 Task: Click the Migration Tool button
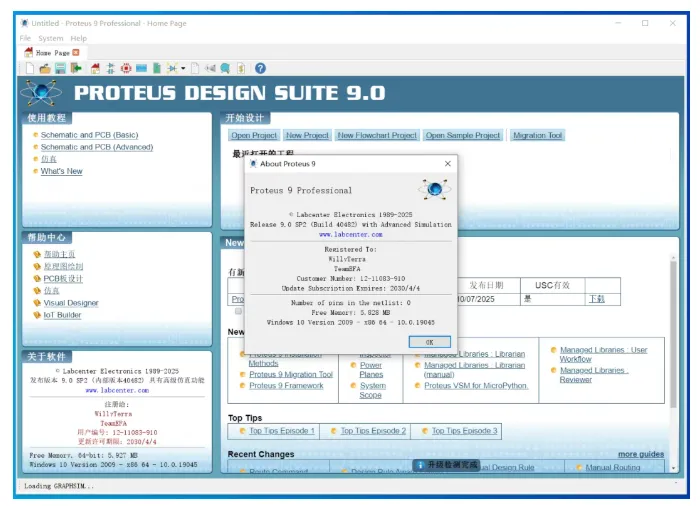(538, 135)
